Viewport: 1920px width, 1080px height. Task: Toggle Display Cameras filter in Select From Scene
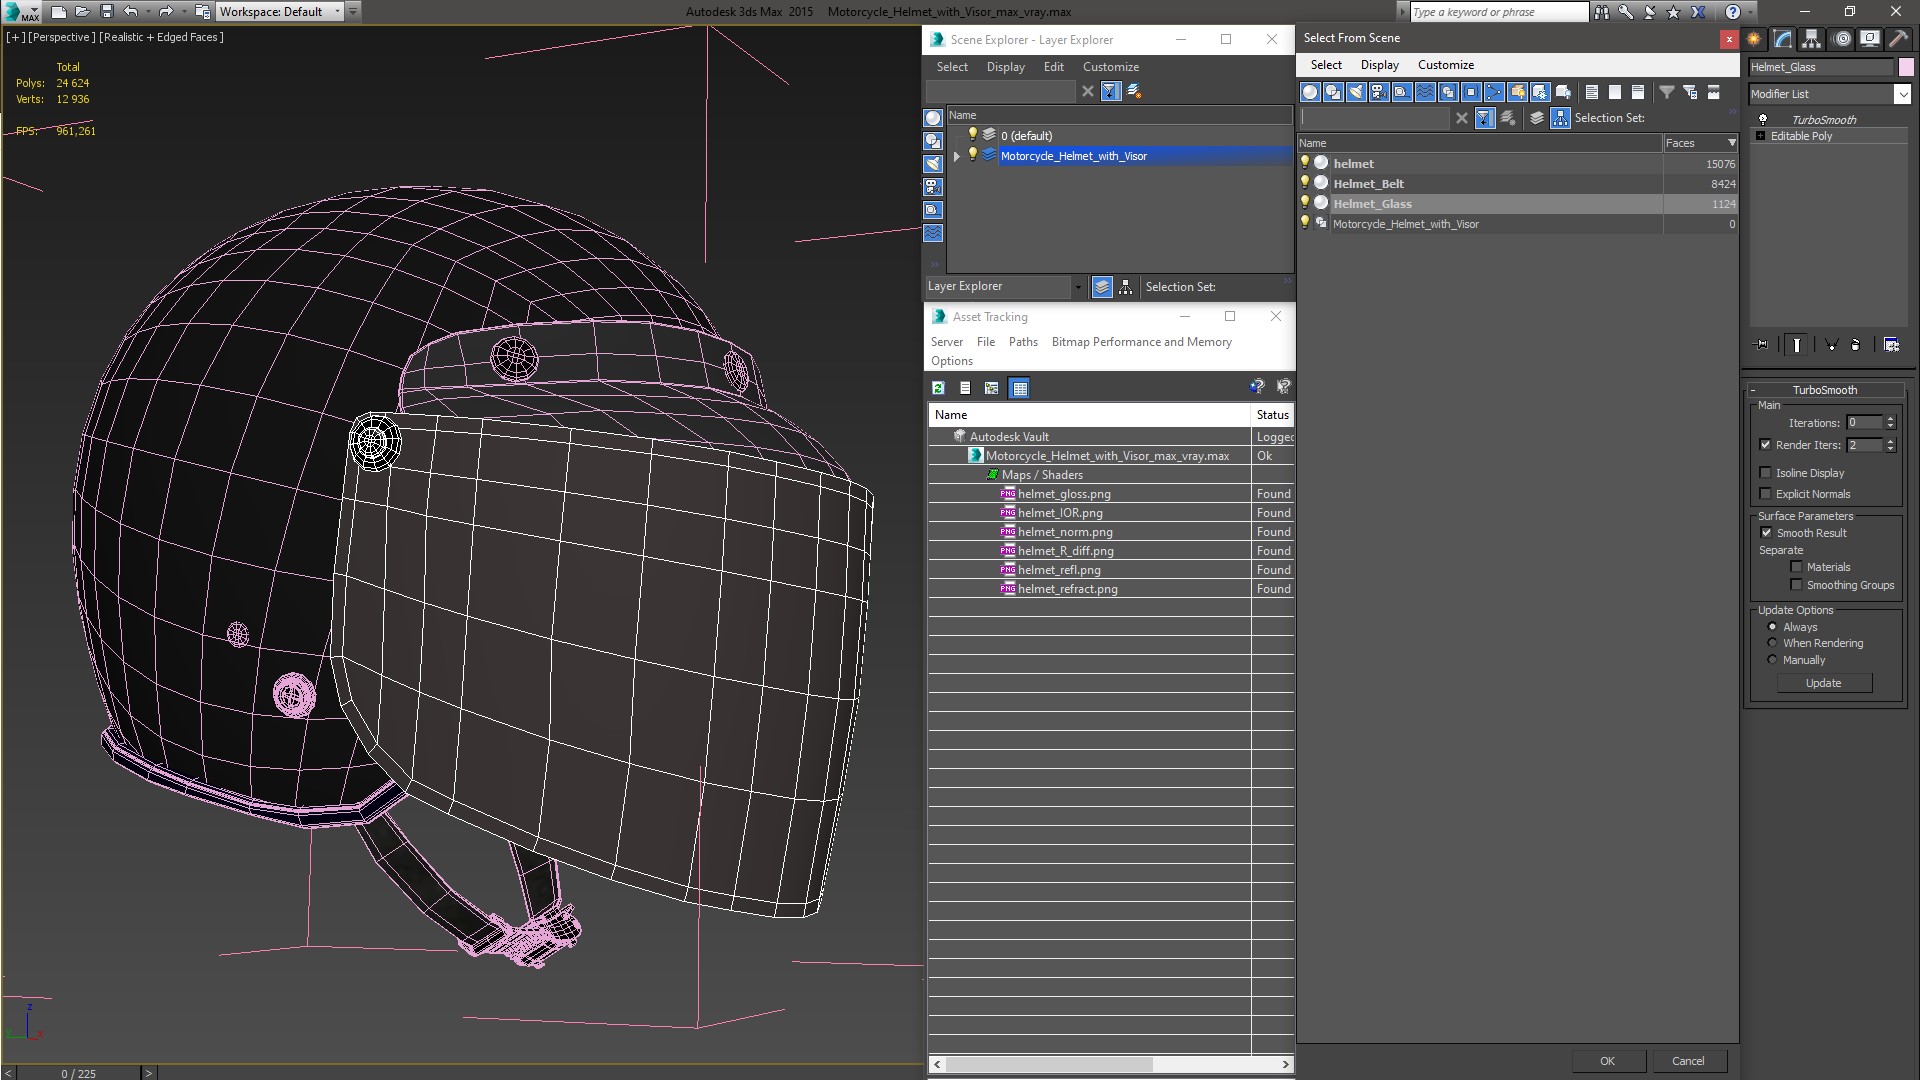(x=1379, y=92)
